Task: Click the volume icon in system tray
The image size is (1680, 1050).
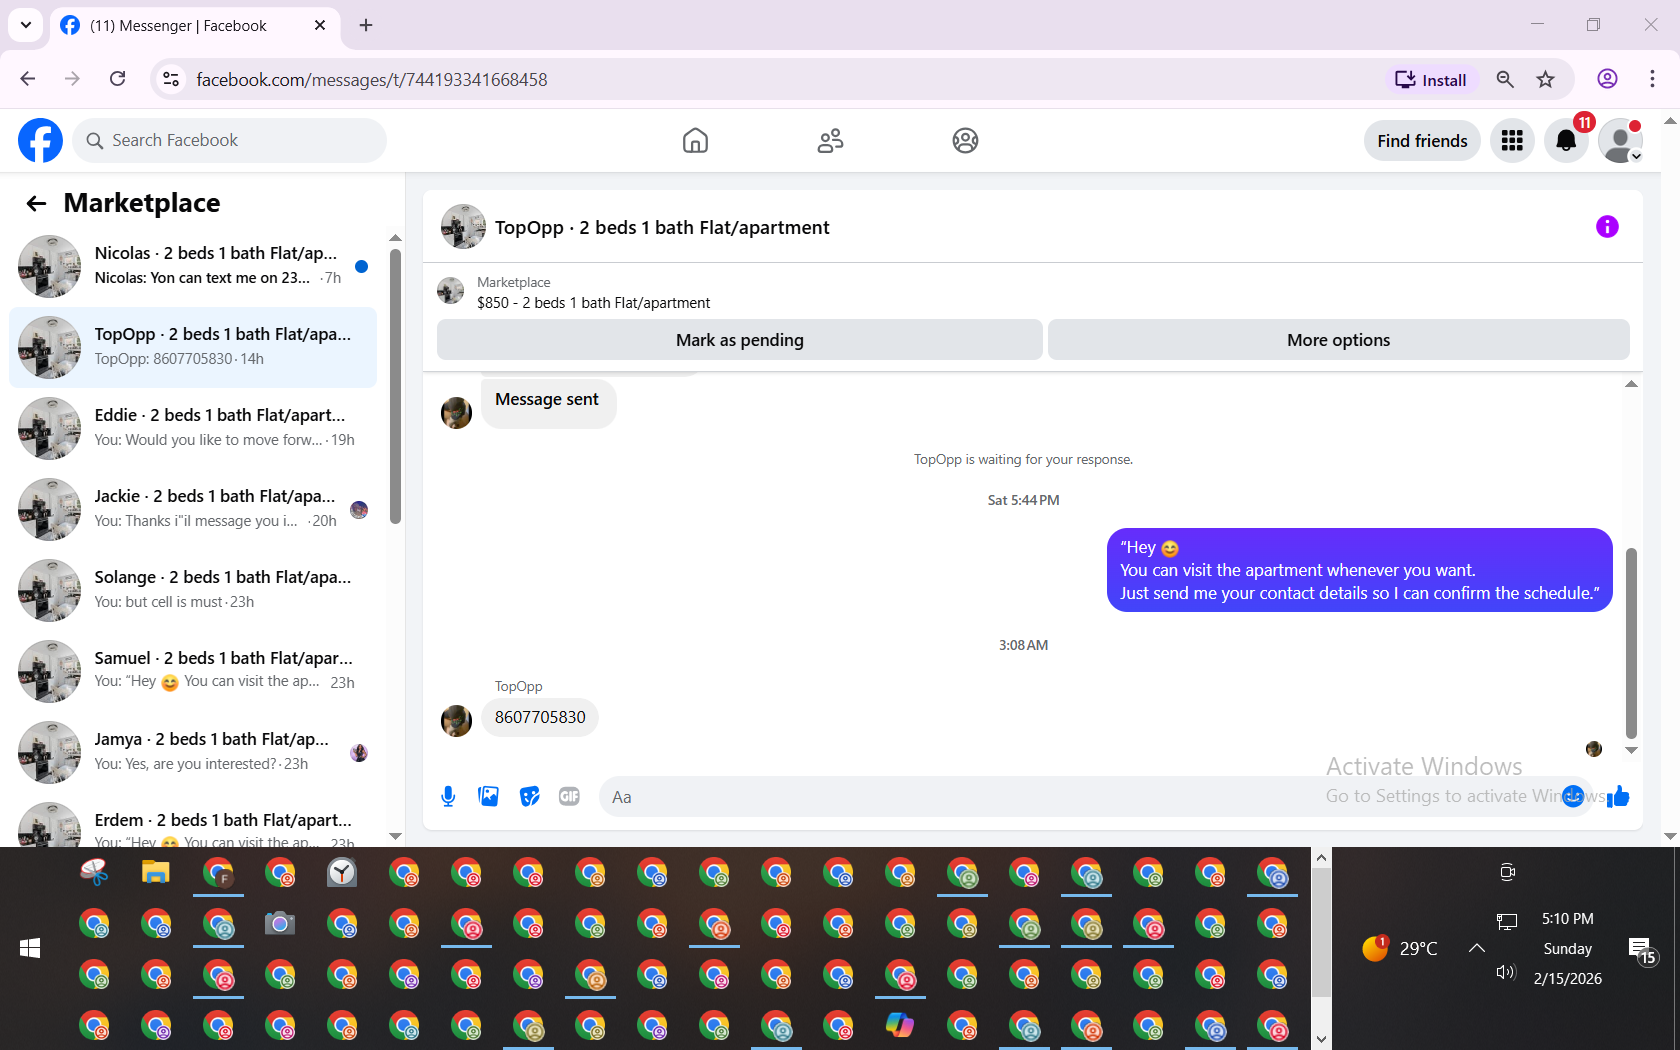Action: (x=1506, y=972)
